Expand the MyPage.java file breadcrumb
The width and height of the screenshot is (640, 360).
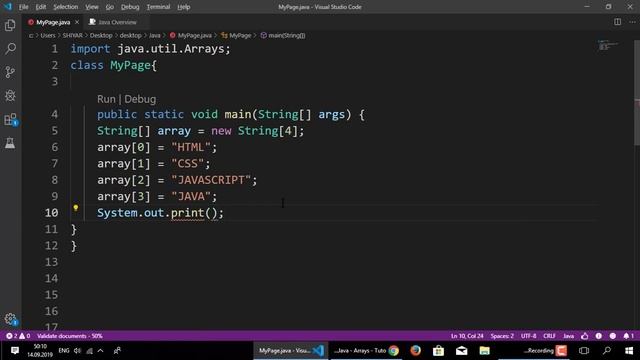click(191, 36)
